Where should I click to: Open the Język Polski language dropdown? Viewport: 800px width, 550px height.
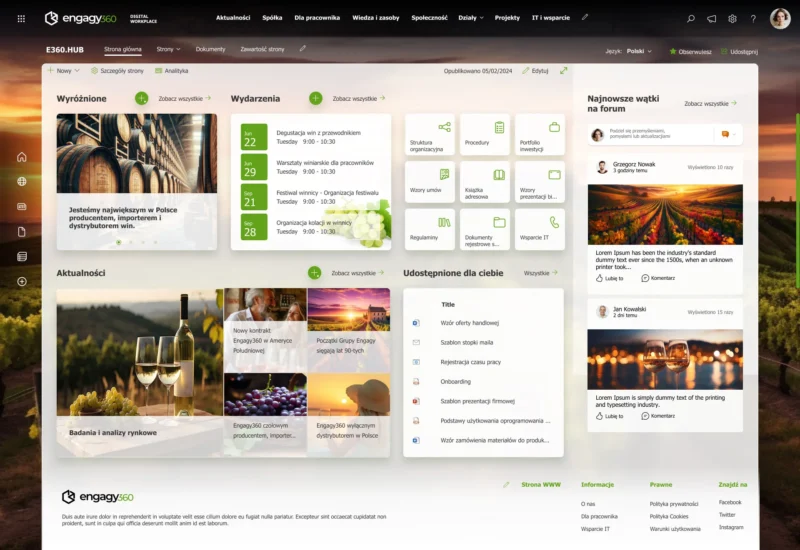pyautogui.click(x=638, y=51)
